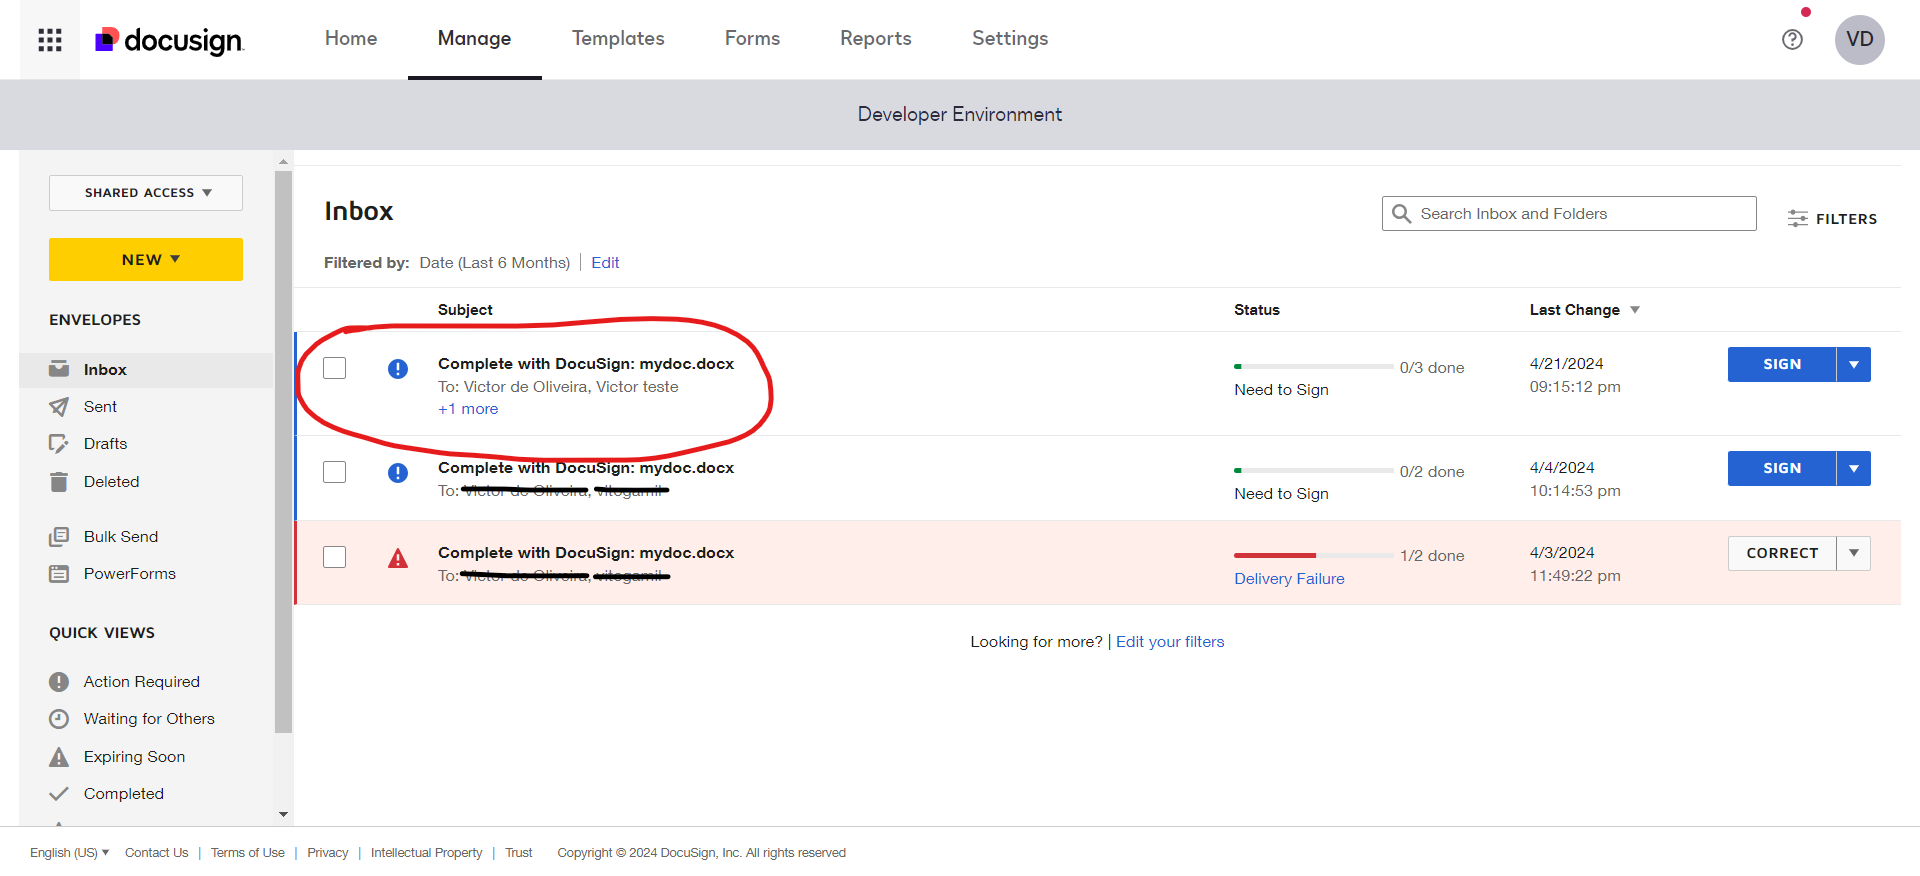Select the Delivery Failure envelope checkbox

coord(335,557)
